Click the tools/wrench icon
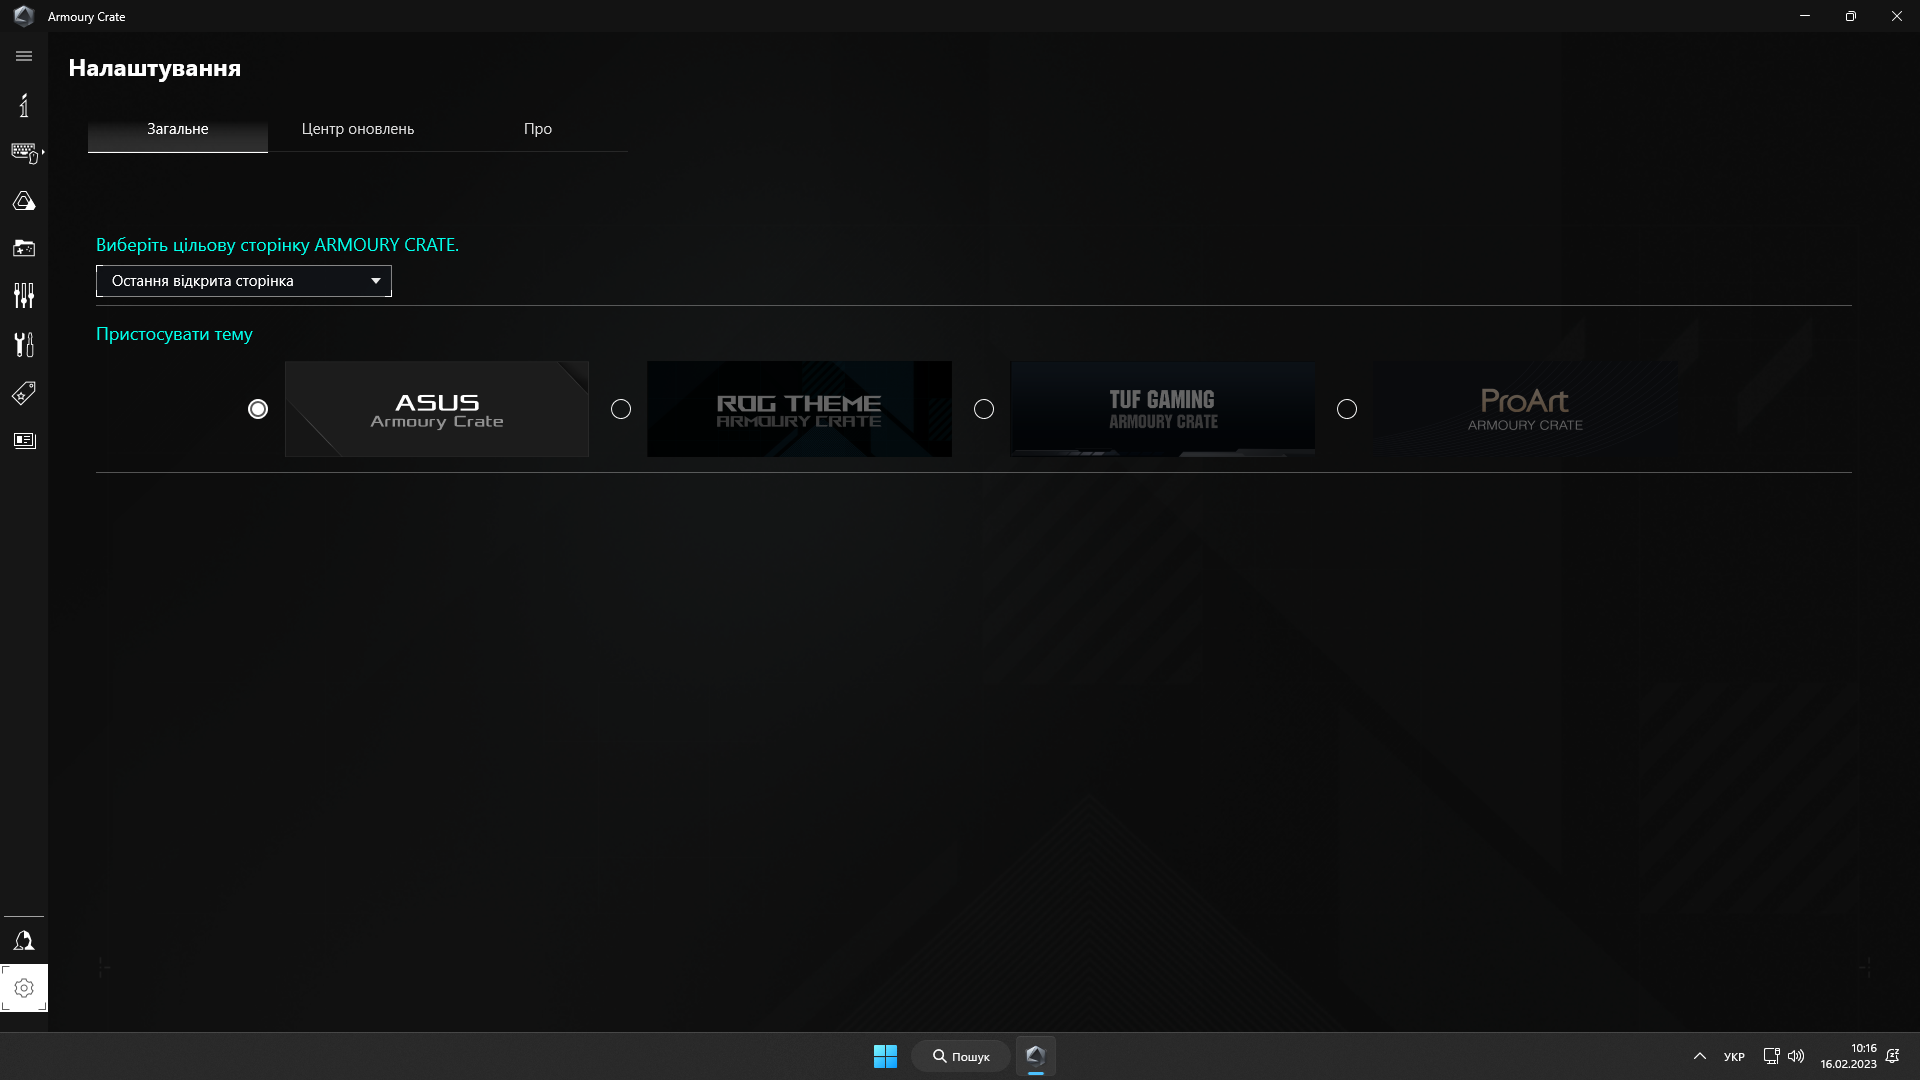This screenshot has width=1920, height=1080. [x=24, y=344]
